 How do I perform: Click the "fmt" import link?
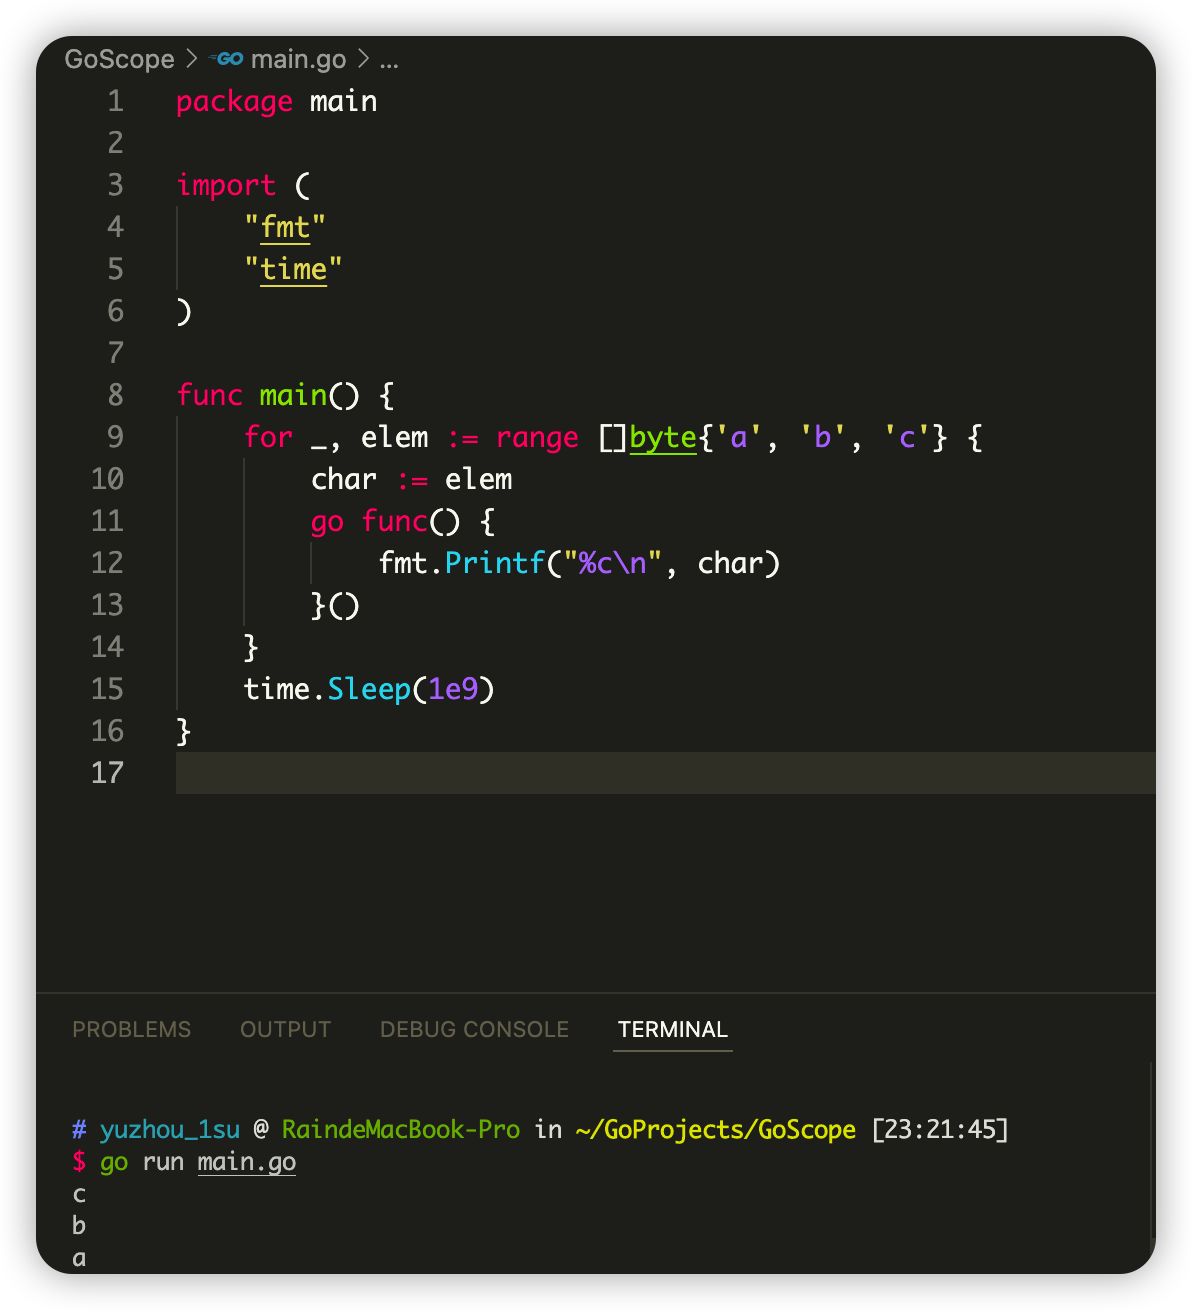pos(285,228)
